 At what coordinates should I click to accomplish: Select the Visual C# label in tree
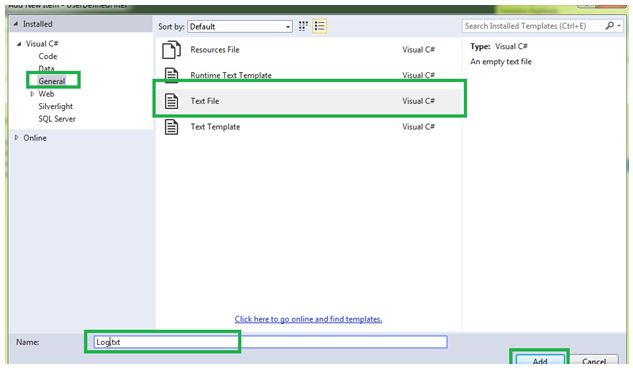(x=42, y=44)
